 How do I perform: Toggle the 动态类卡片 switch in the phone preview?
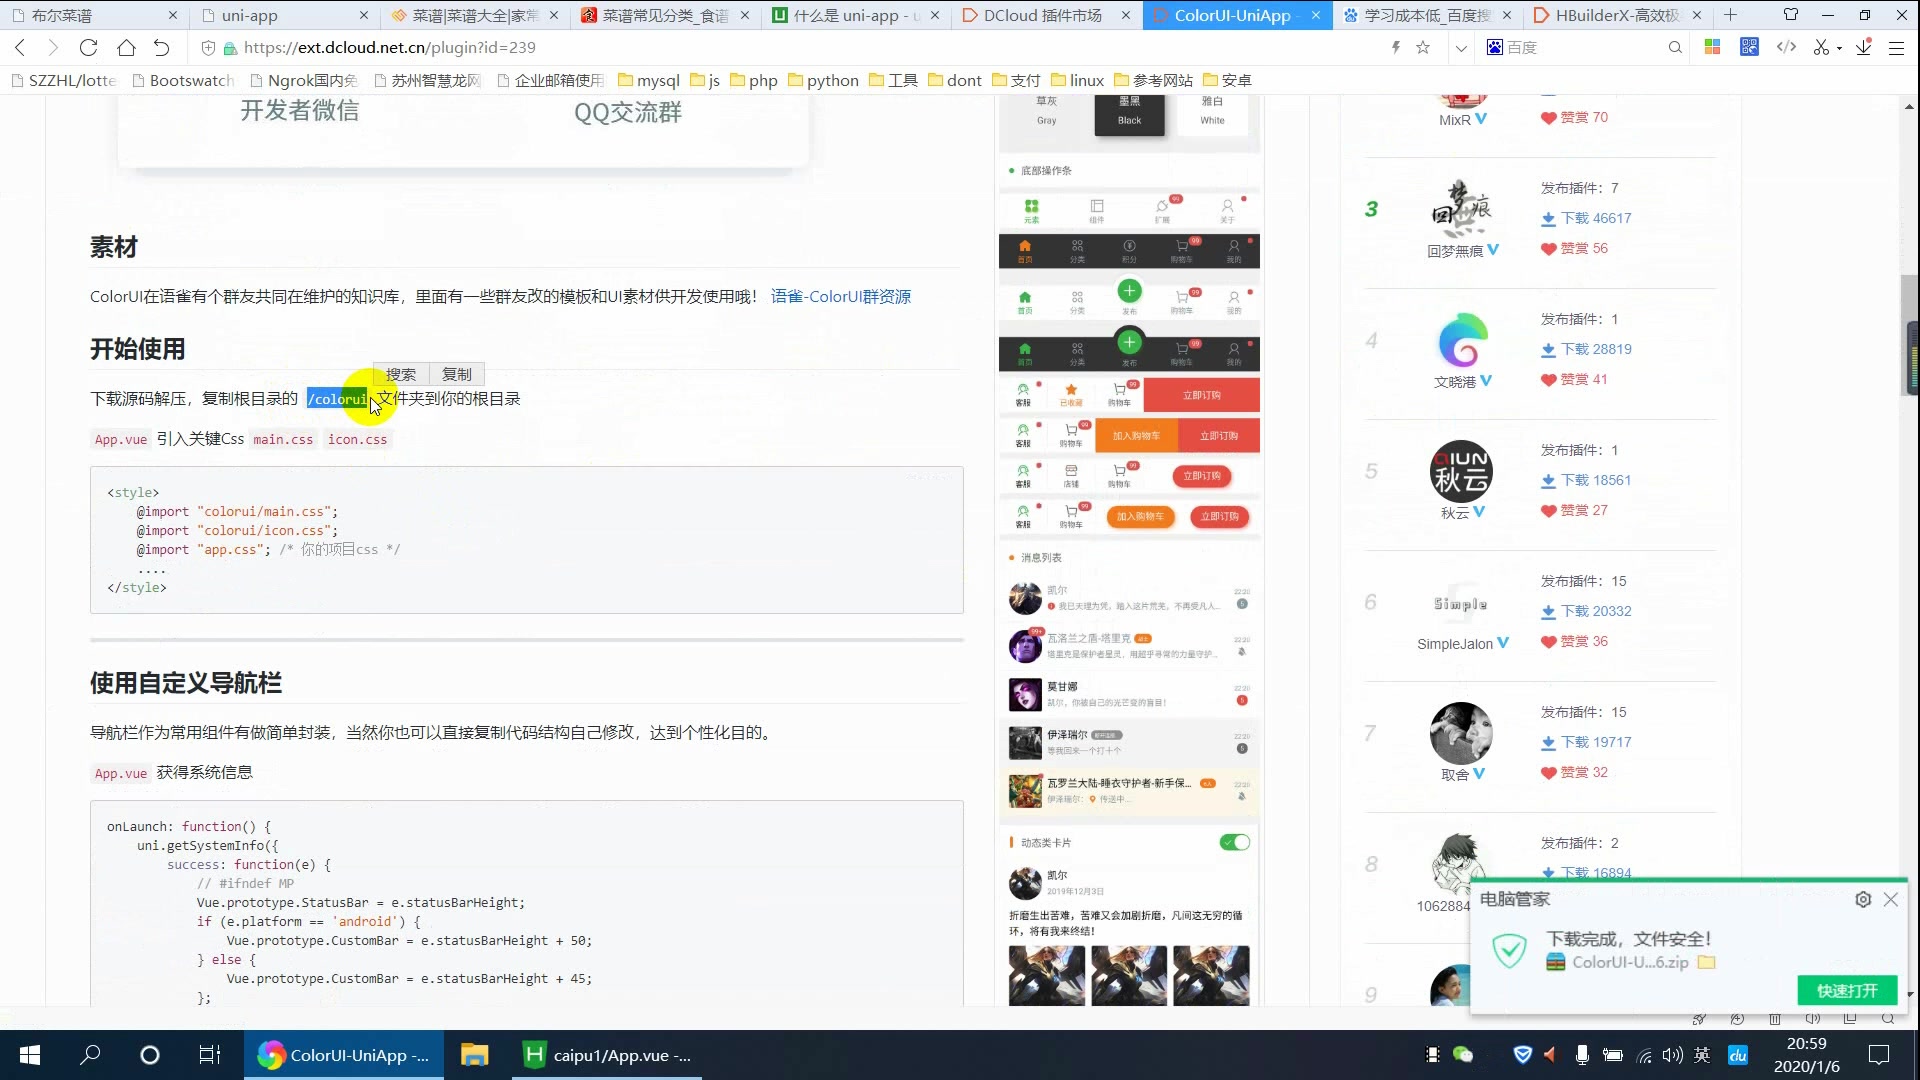(1234, 842)
